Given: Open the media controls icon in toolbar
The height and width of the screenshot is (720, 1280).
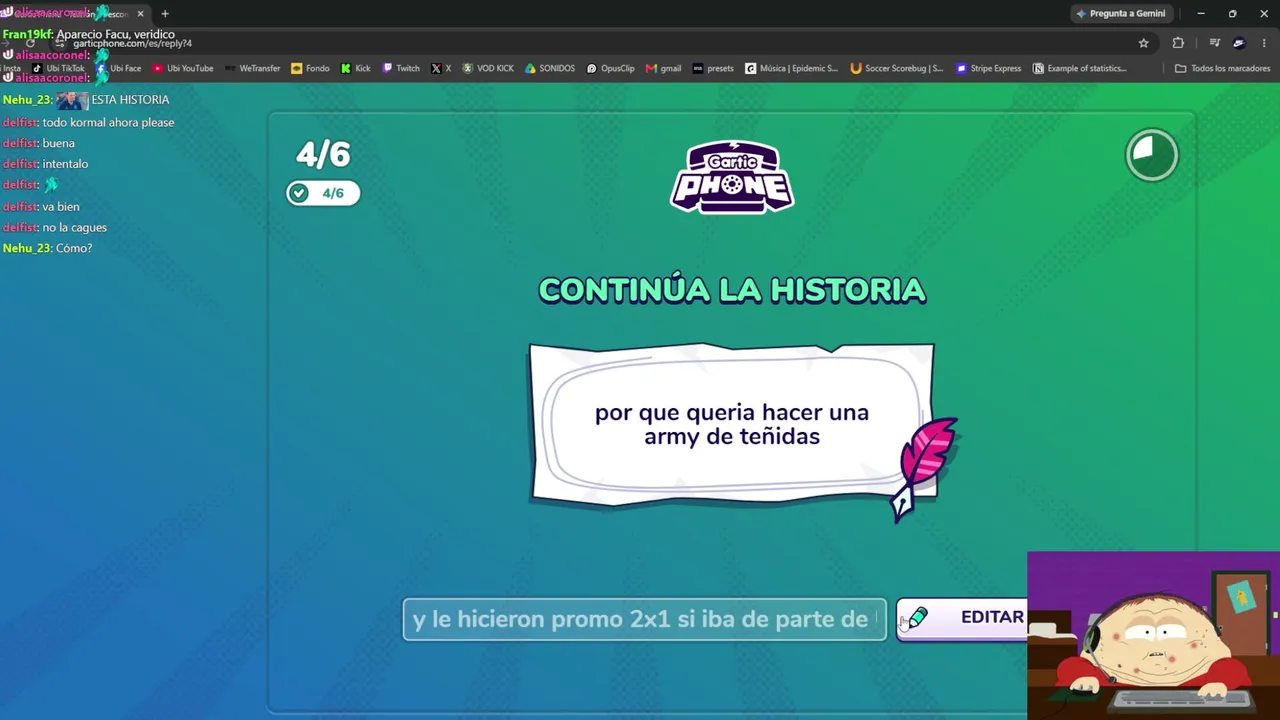Looking at the screenshot, I should 1214,43.
